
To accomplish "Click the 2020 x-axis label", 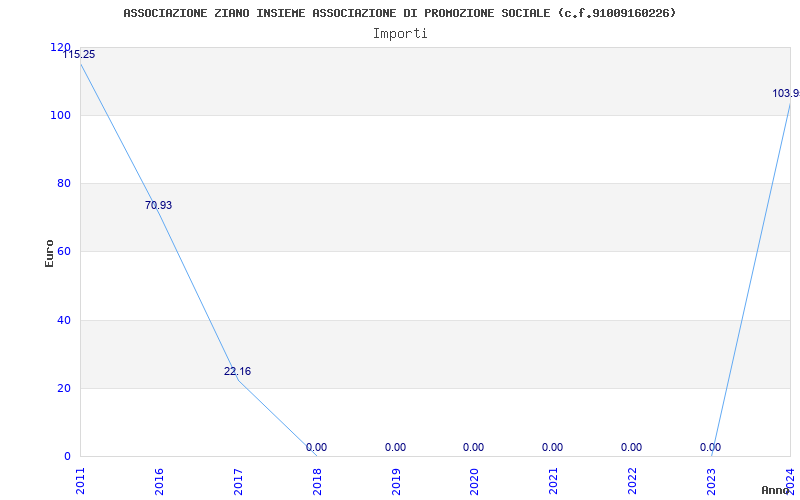I will 474,481.
